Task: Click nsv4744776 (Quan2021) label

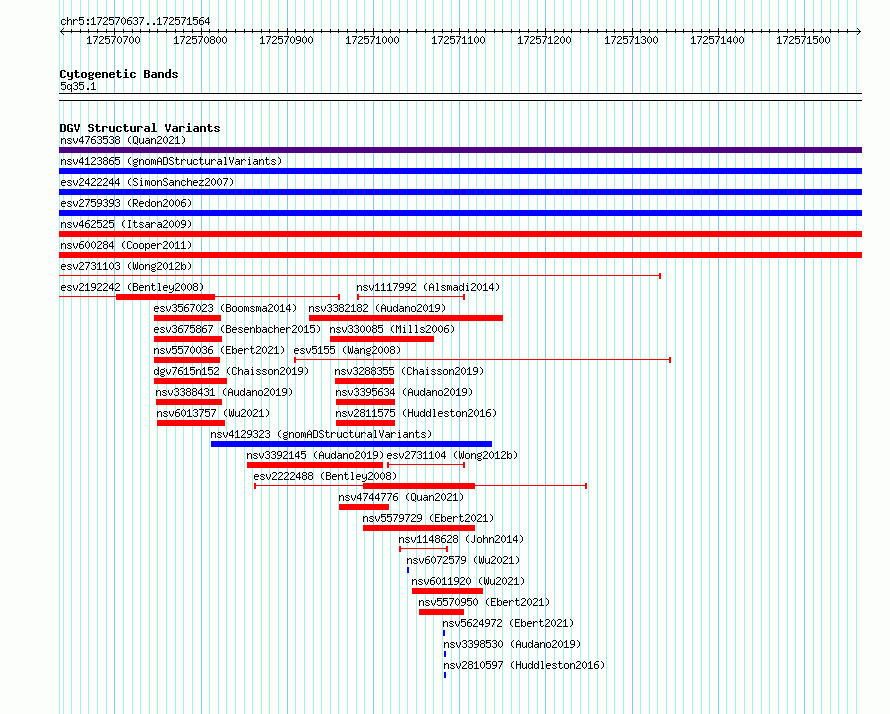Action: pyautogui.click(x=401, y=497)
